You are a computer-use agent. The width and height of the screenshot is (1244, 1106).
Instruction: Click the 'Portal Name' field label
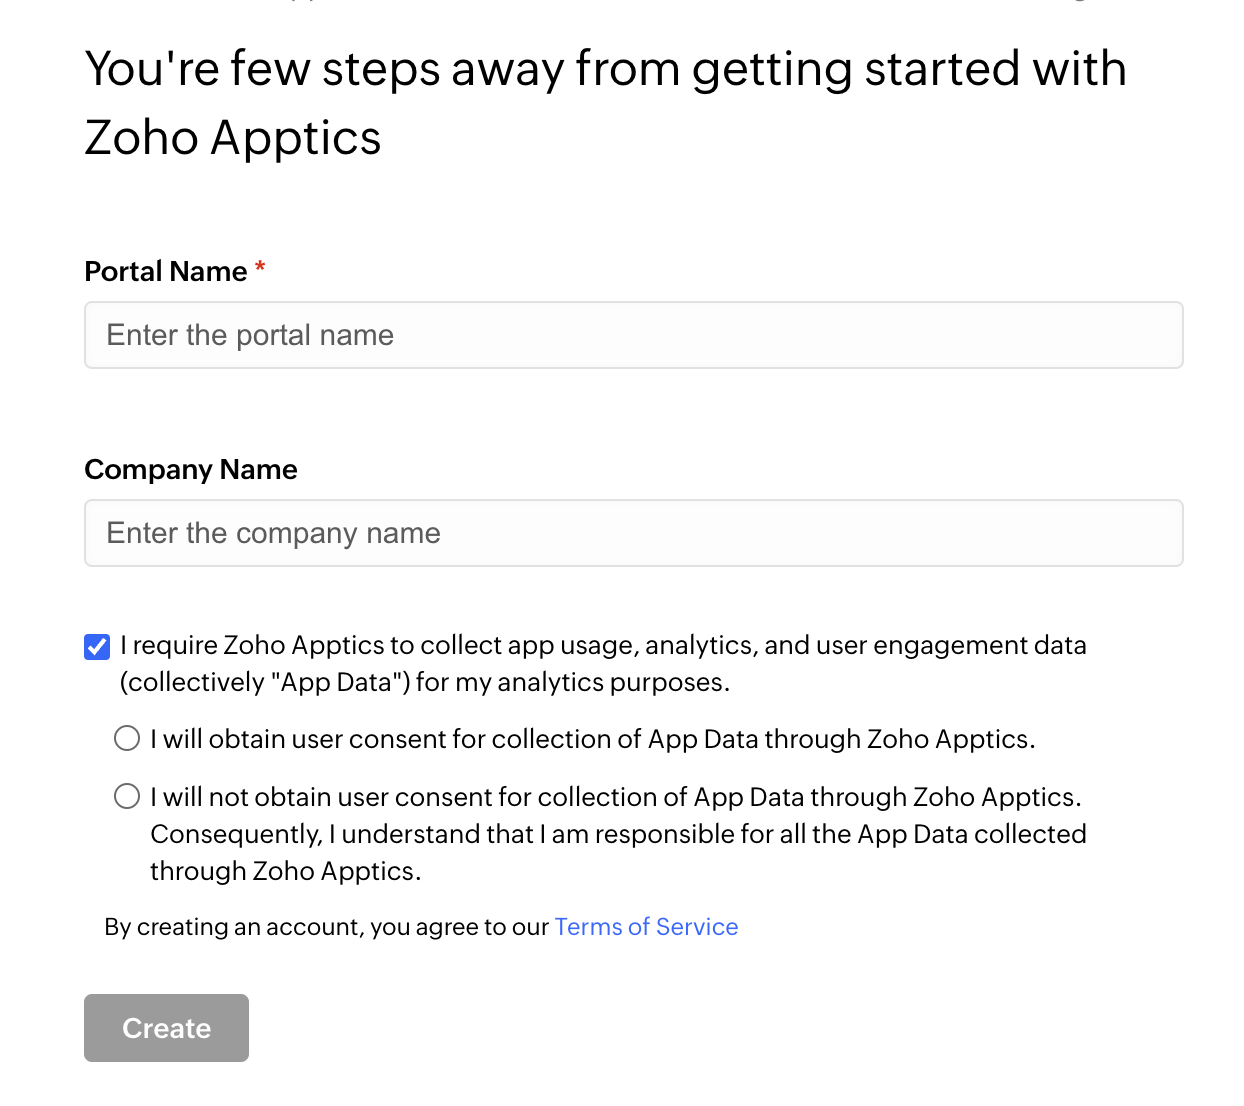coord(166,272)
